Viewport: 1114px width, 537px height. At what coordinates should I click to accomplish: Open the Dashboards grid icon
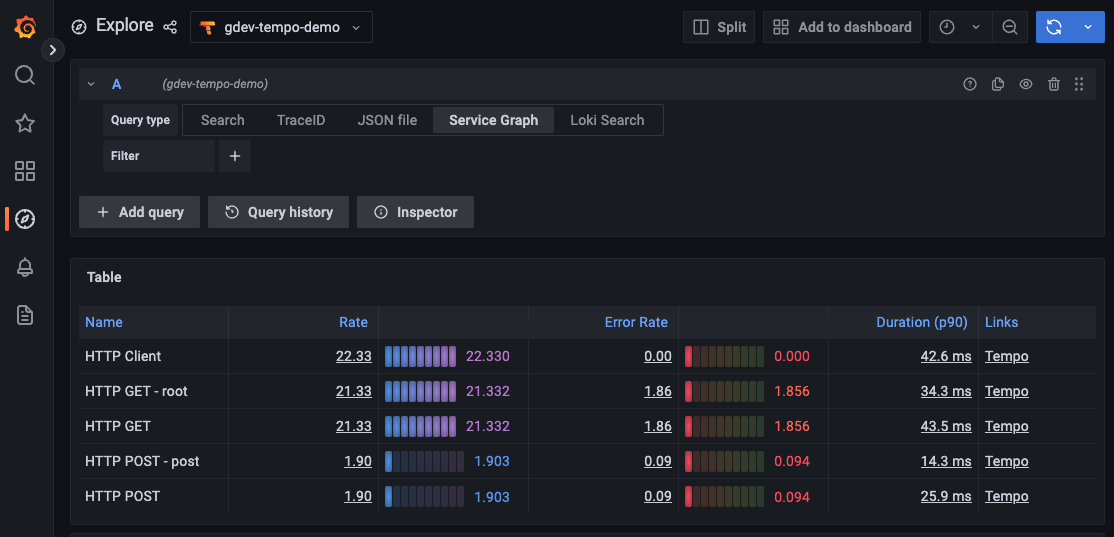click(x=26, y=171)
